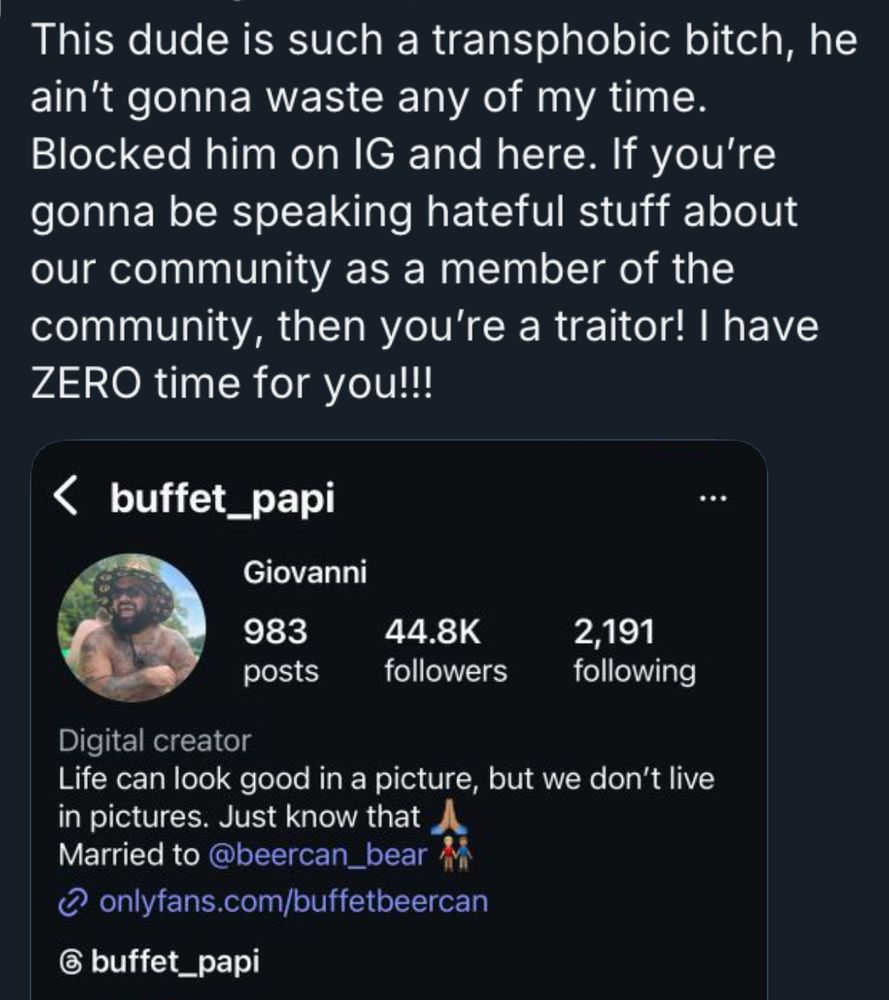
Task: Click the Digital creator category label
Action: (155, 741)
